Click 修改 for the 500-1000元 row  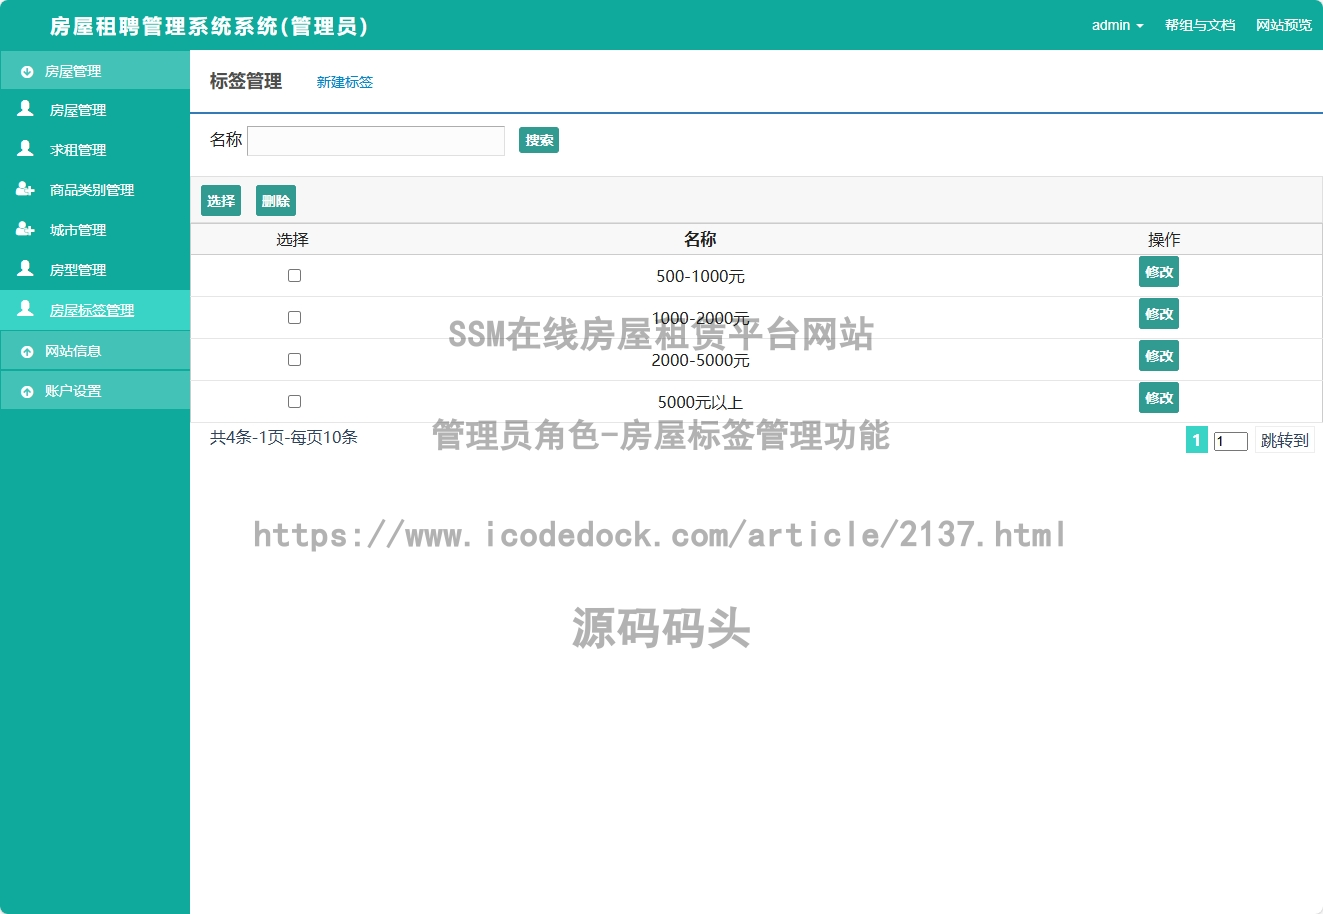coord(1159,272)
